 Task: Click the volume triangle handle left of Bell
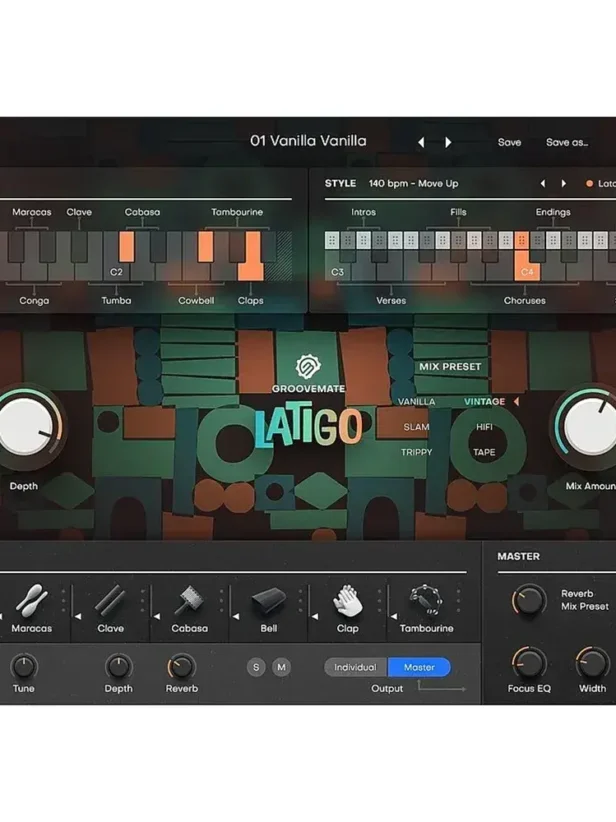click(x=236, y=617)
